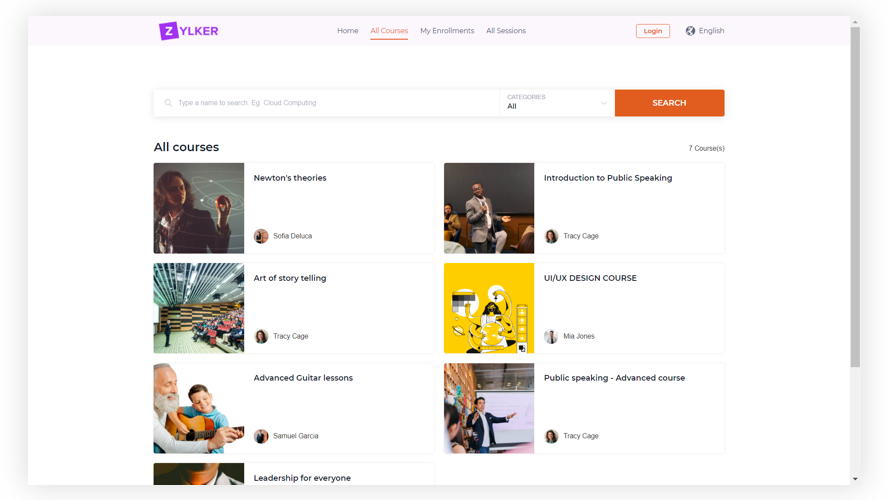Screen dimensions: 890x500
Task: Click instructor name Sofia Deluca
Action: point(292,236)
